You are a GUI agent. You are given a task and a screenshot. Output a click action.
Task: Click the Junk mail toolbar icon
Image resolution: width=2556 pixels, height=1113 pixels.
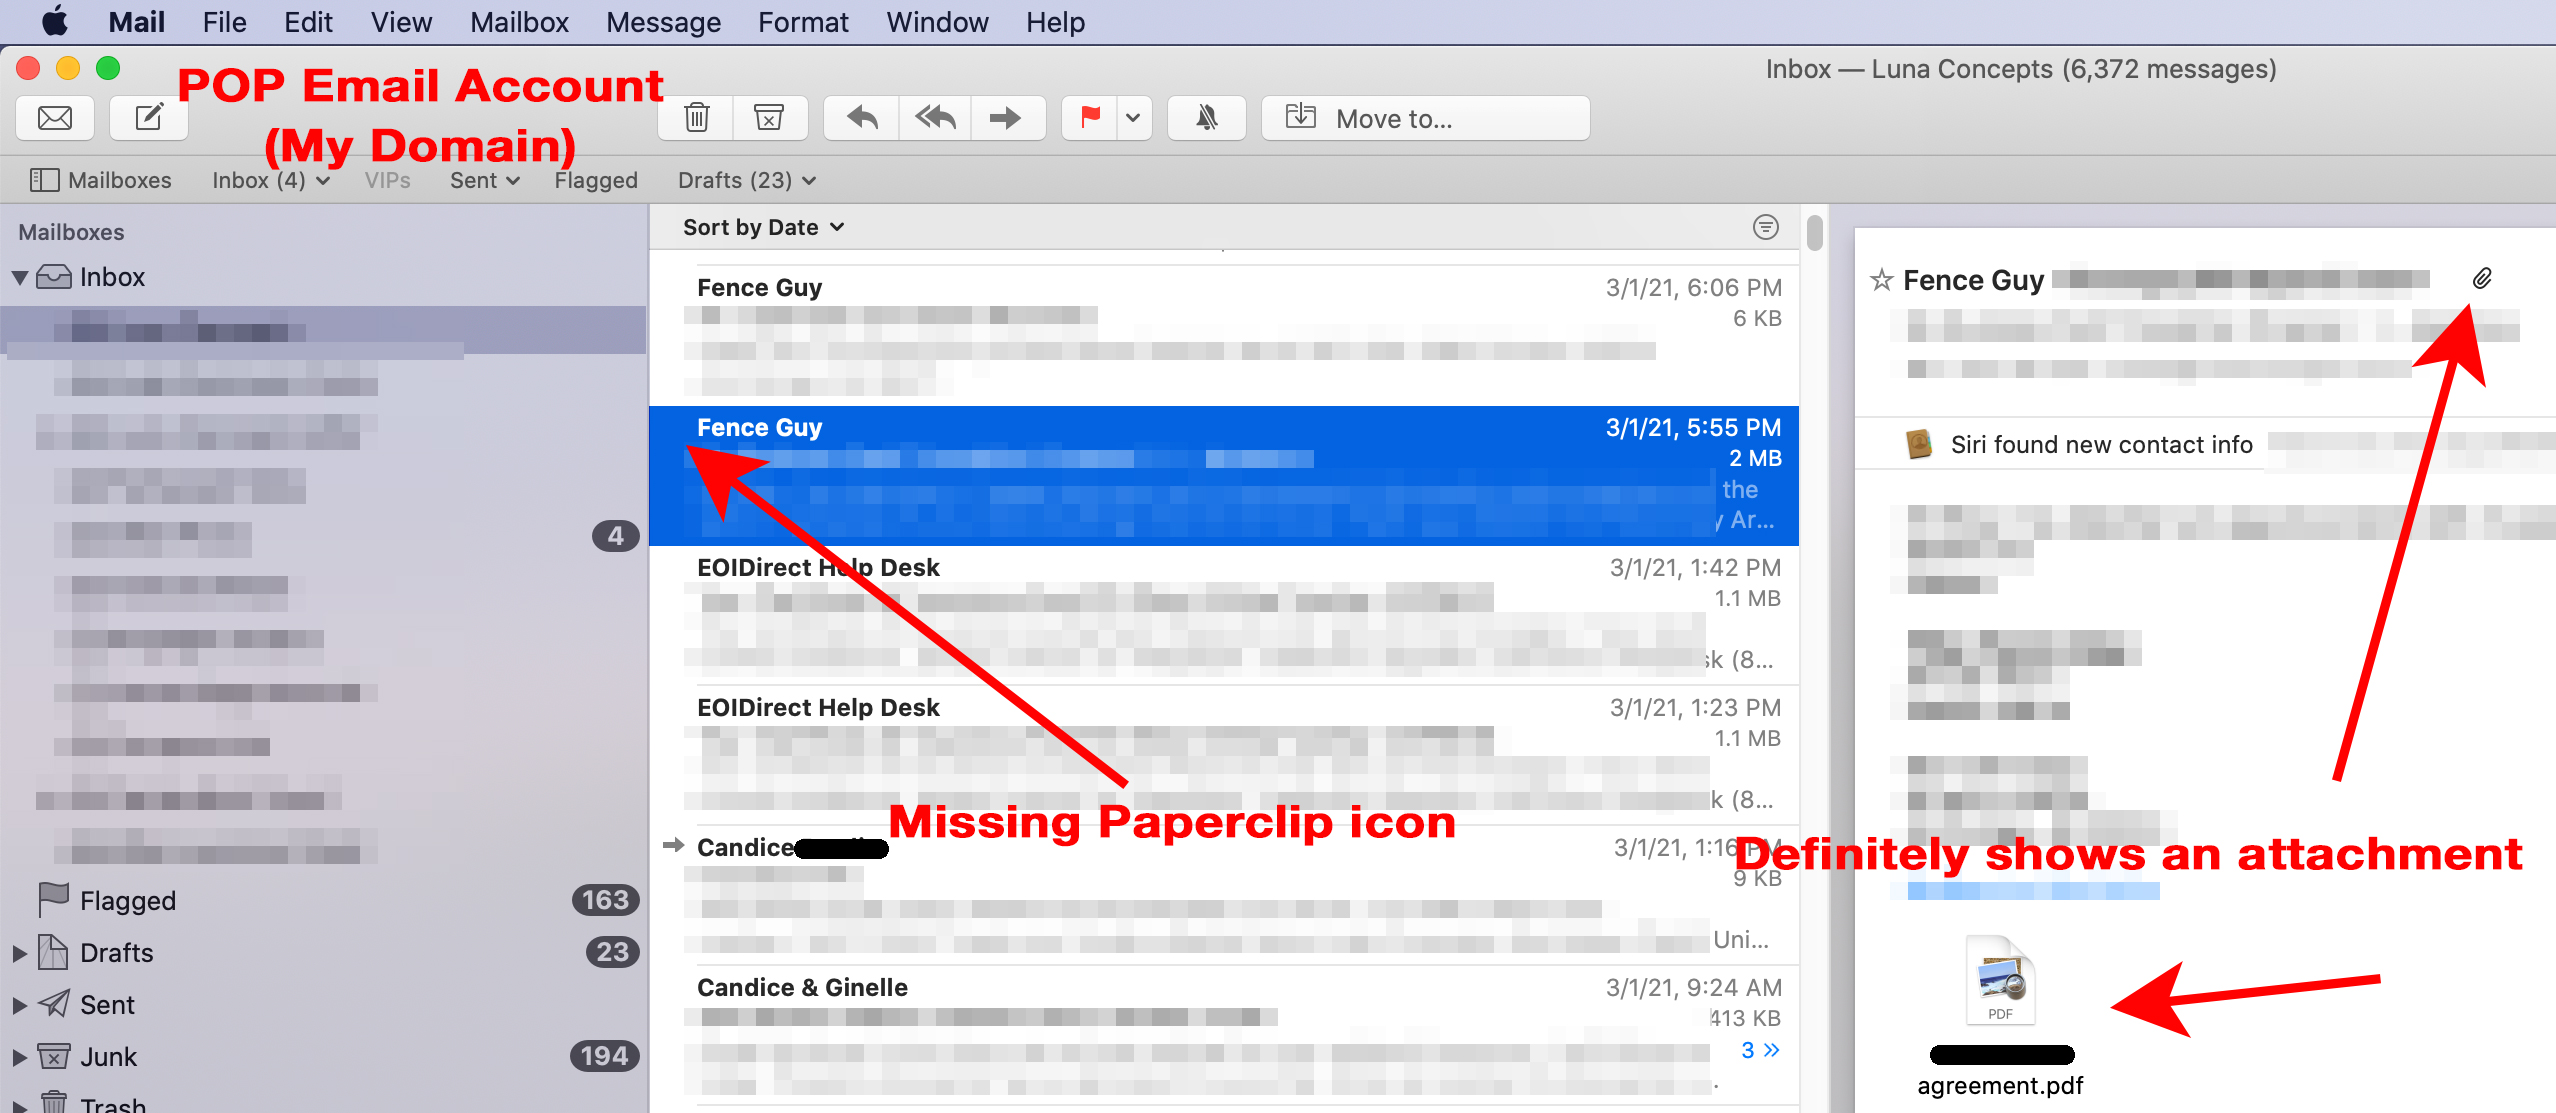(768, 118)
